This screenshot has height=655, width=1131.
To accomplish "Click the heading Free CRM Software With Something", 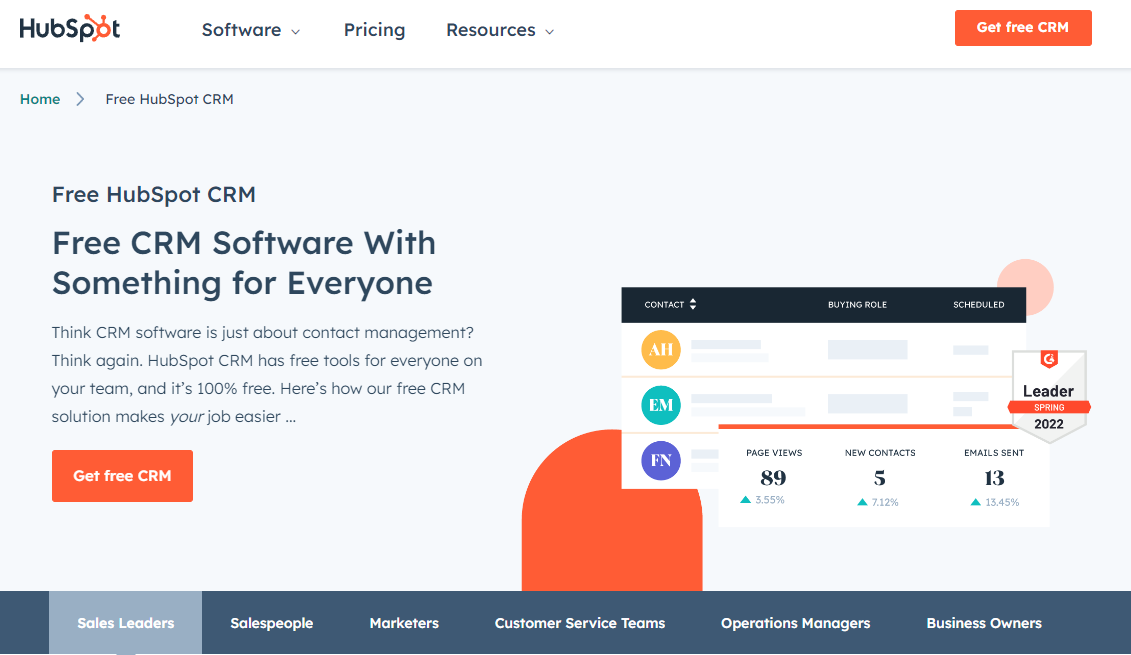I will coord(244,263).
